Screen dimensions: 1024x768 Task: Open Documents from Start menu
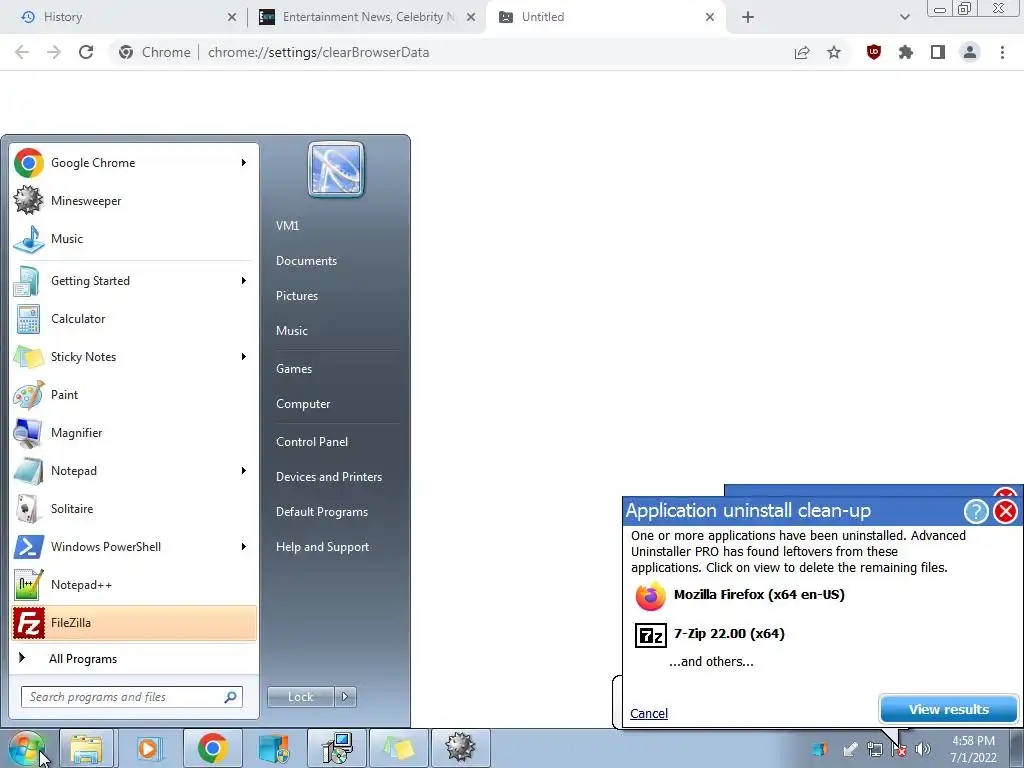click(306, 261)
